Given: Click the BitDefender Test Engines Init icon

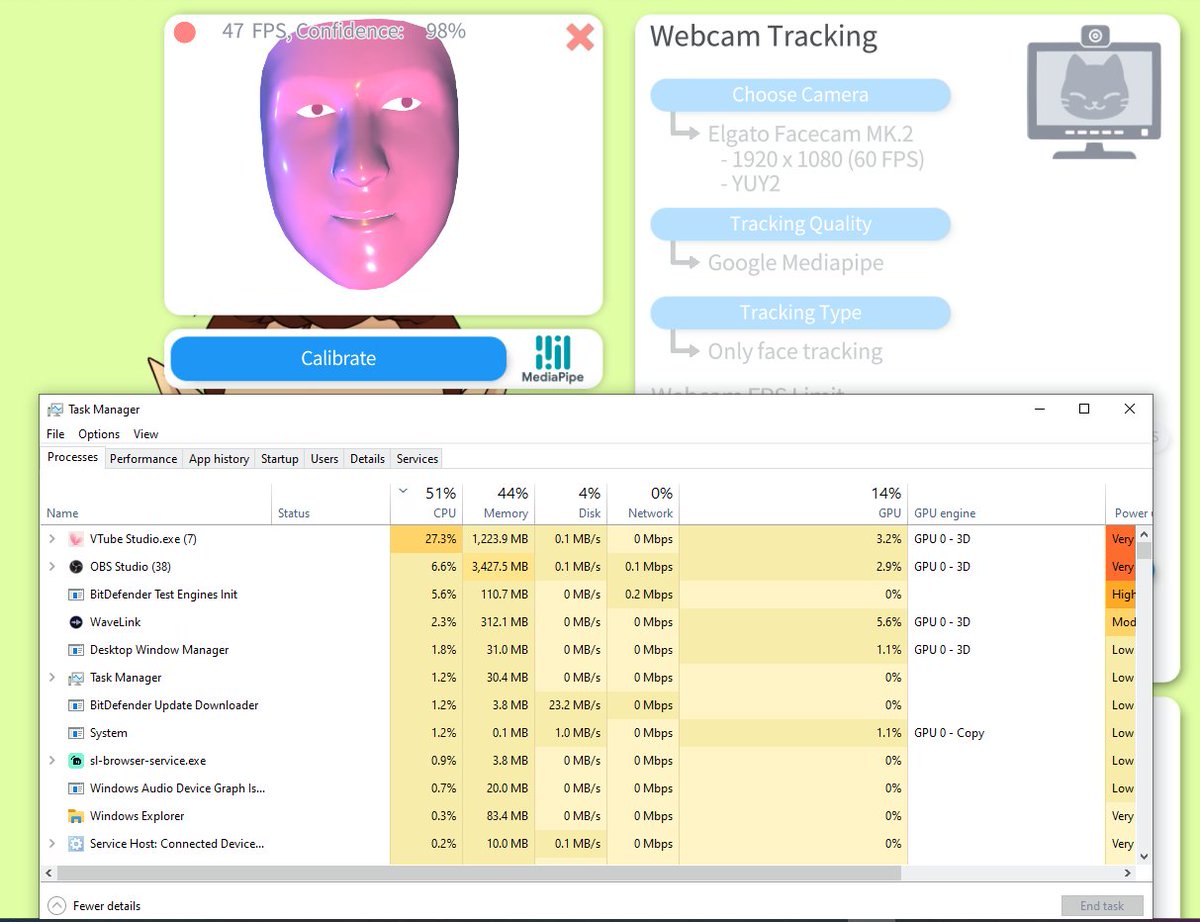Looking at the screenshot, I should (x=76, y=594).
